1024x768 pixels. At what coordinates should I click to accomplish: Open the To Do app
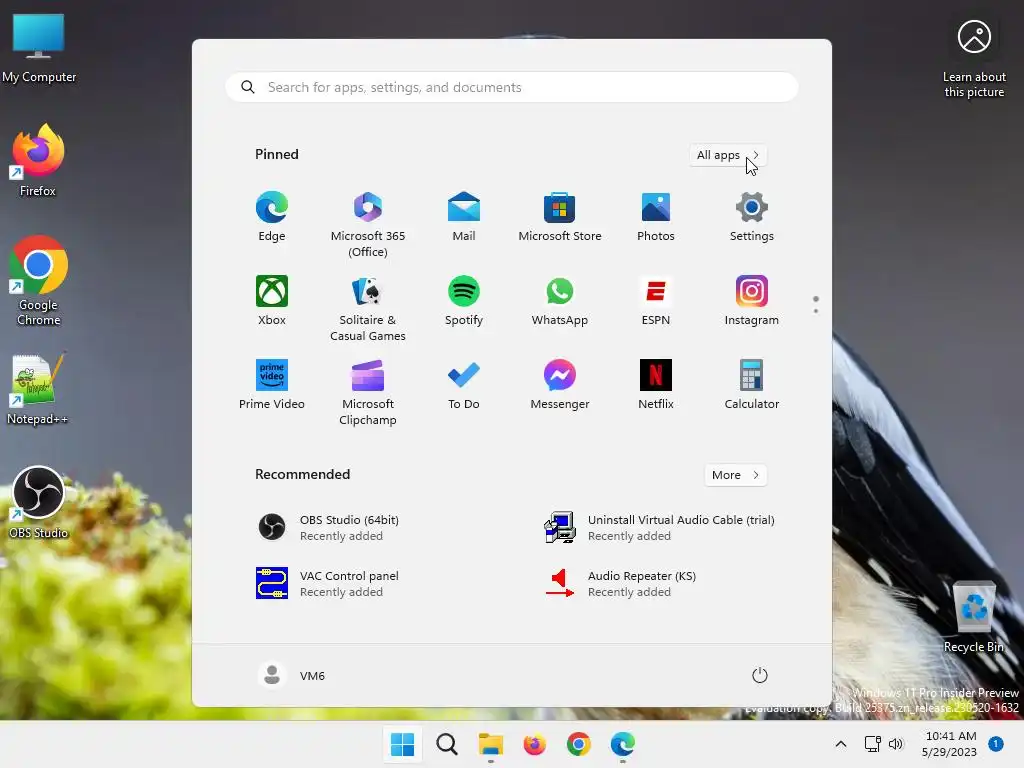(x=464, y=385)
